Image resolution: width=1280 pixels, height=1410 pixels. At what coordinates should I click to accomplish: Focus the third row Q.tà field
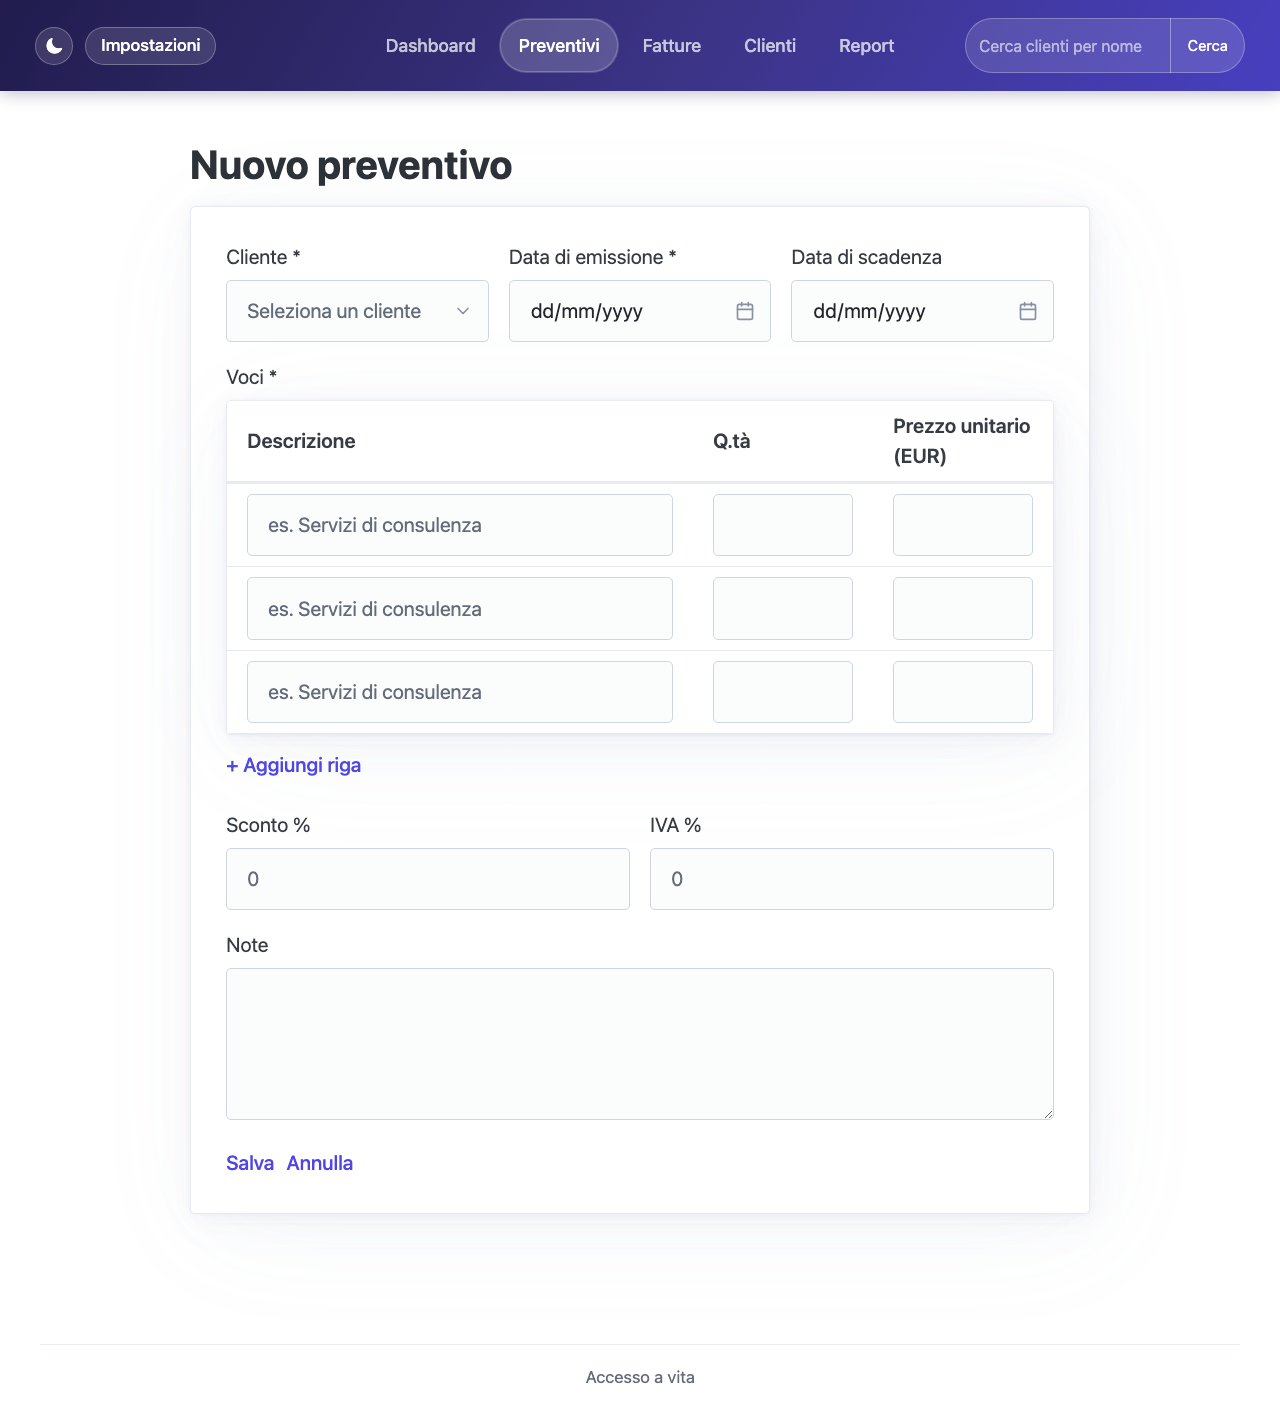[x=783, y=692]
